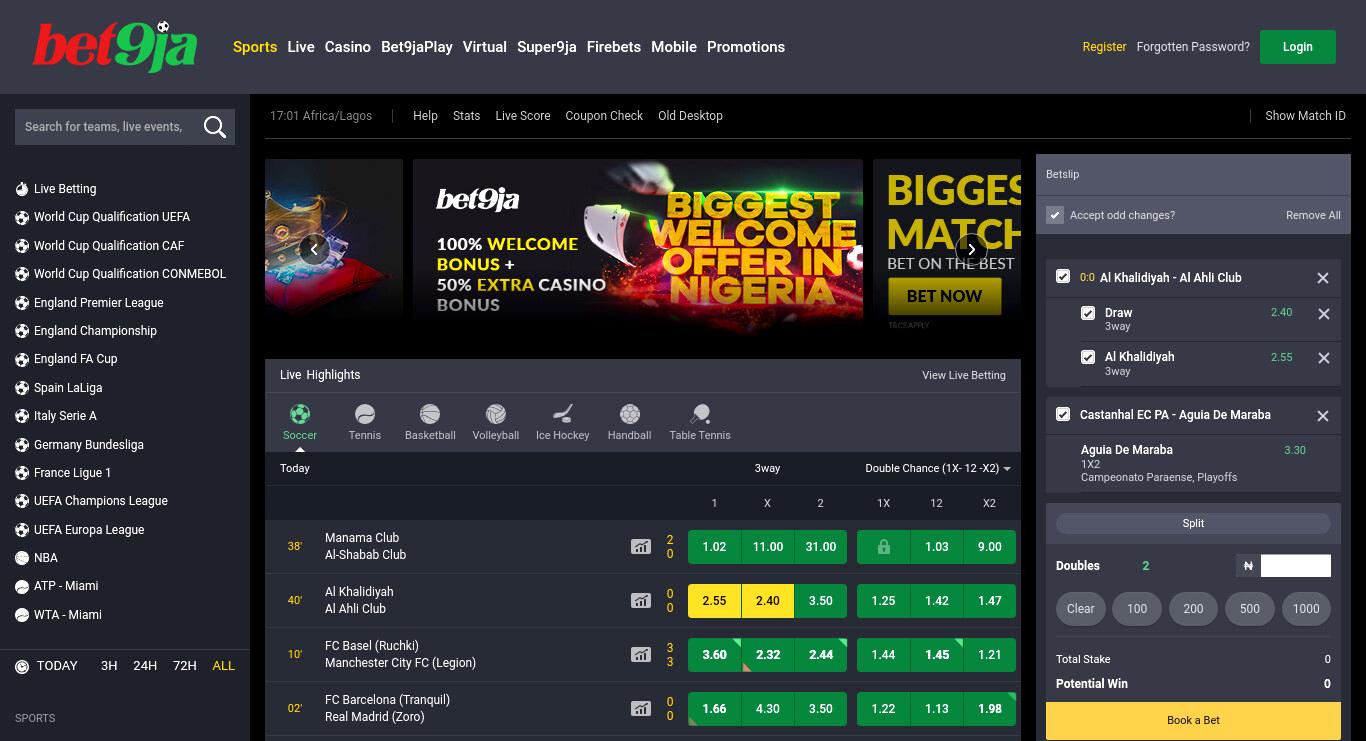1366x741 pixels.
Task: Open Live Betting in sidebar
Action: pos(65,189)
